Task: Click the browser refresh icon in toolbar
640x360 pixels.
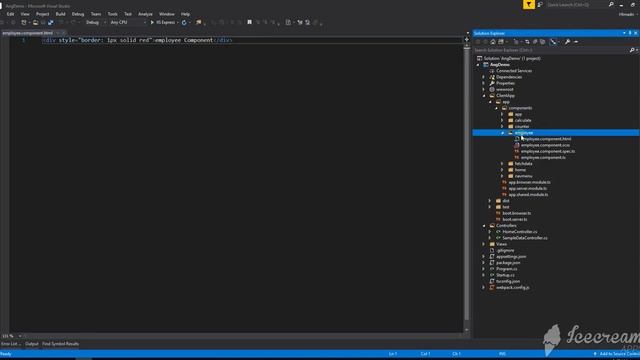Action: pos(184,22)
